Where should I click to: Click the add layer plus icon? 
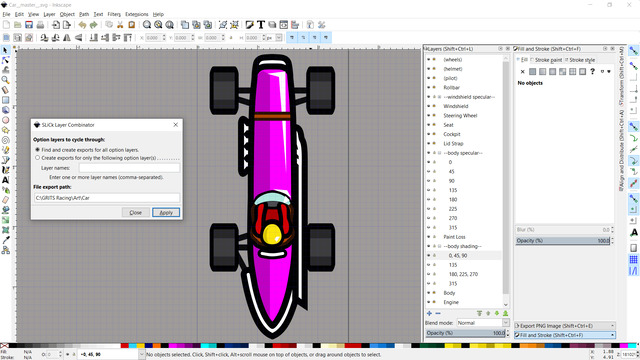point(429,313)
